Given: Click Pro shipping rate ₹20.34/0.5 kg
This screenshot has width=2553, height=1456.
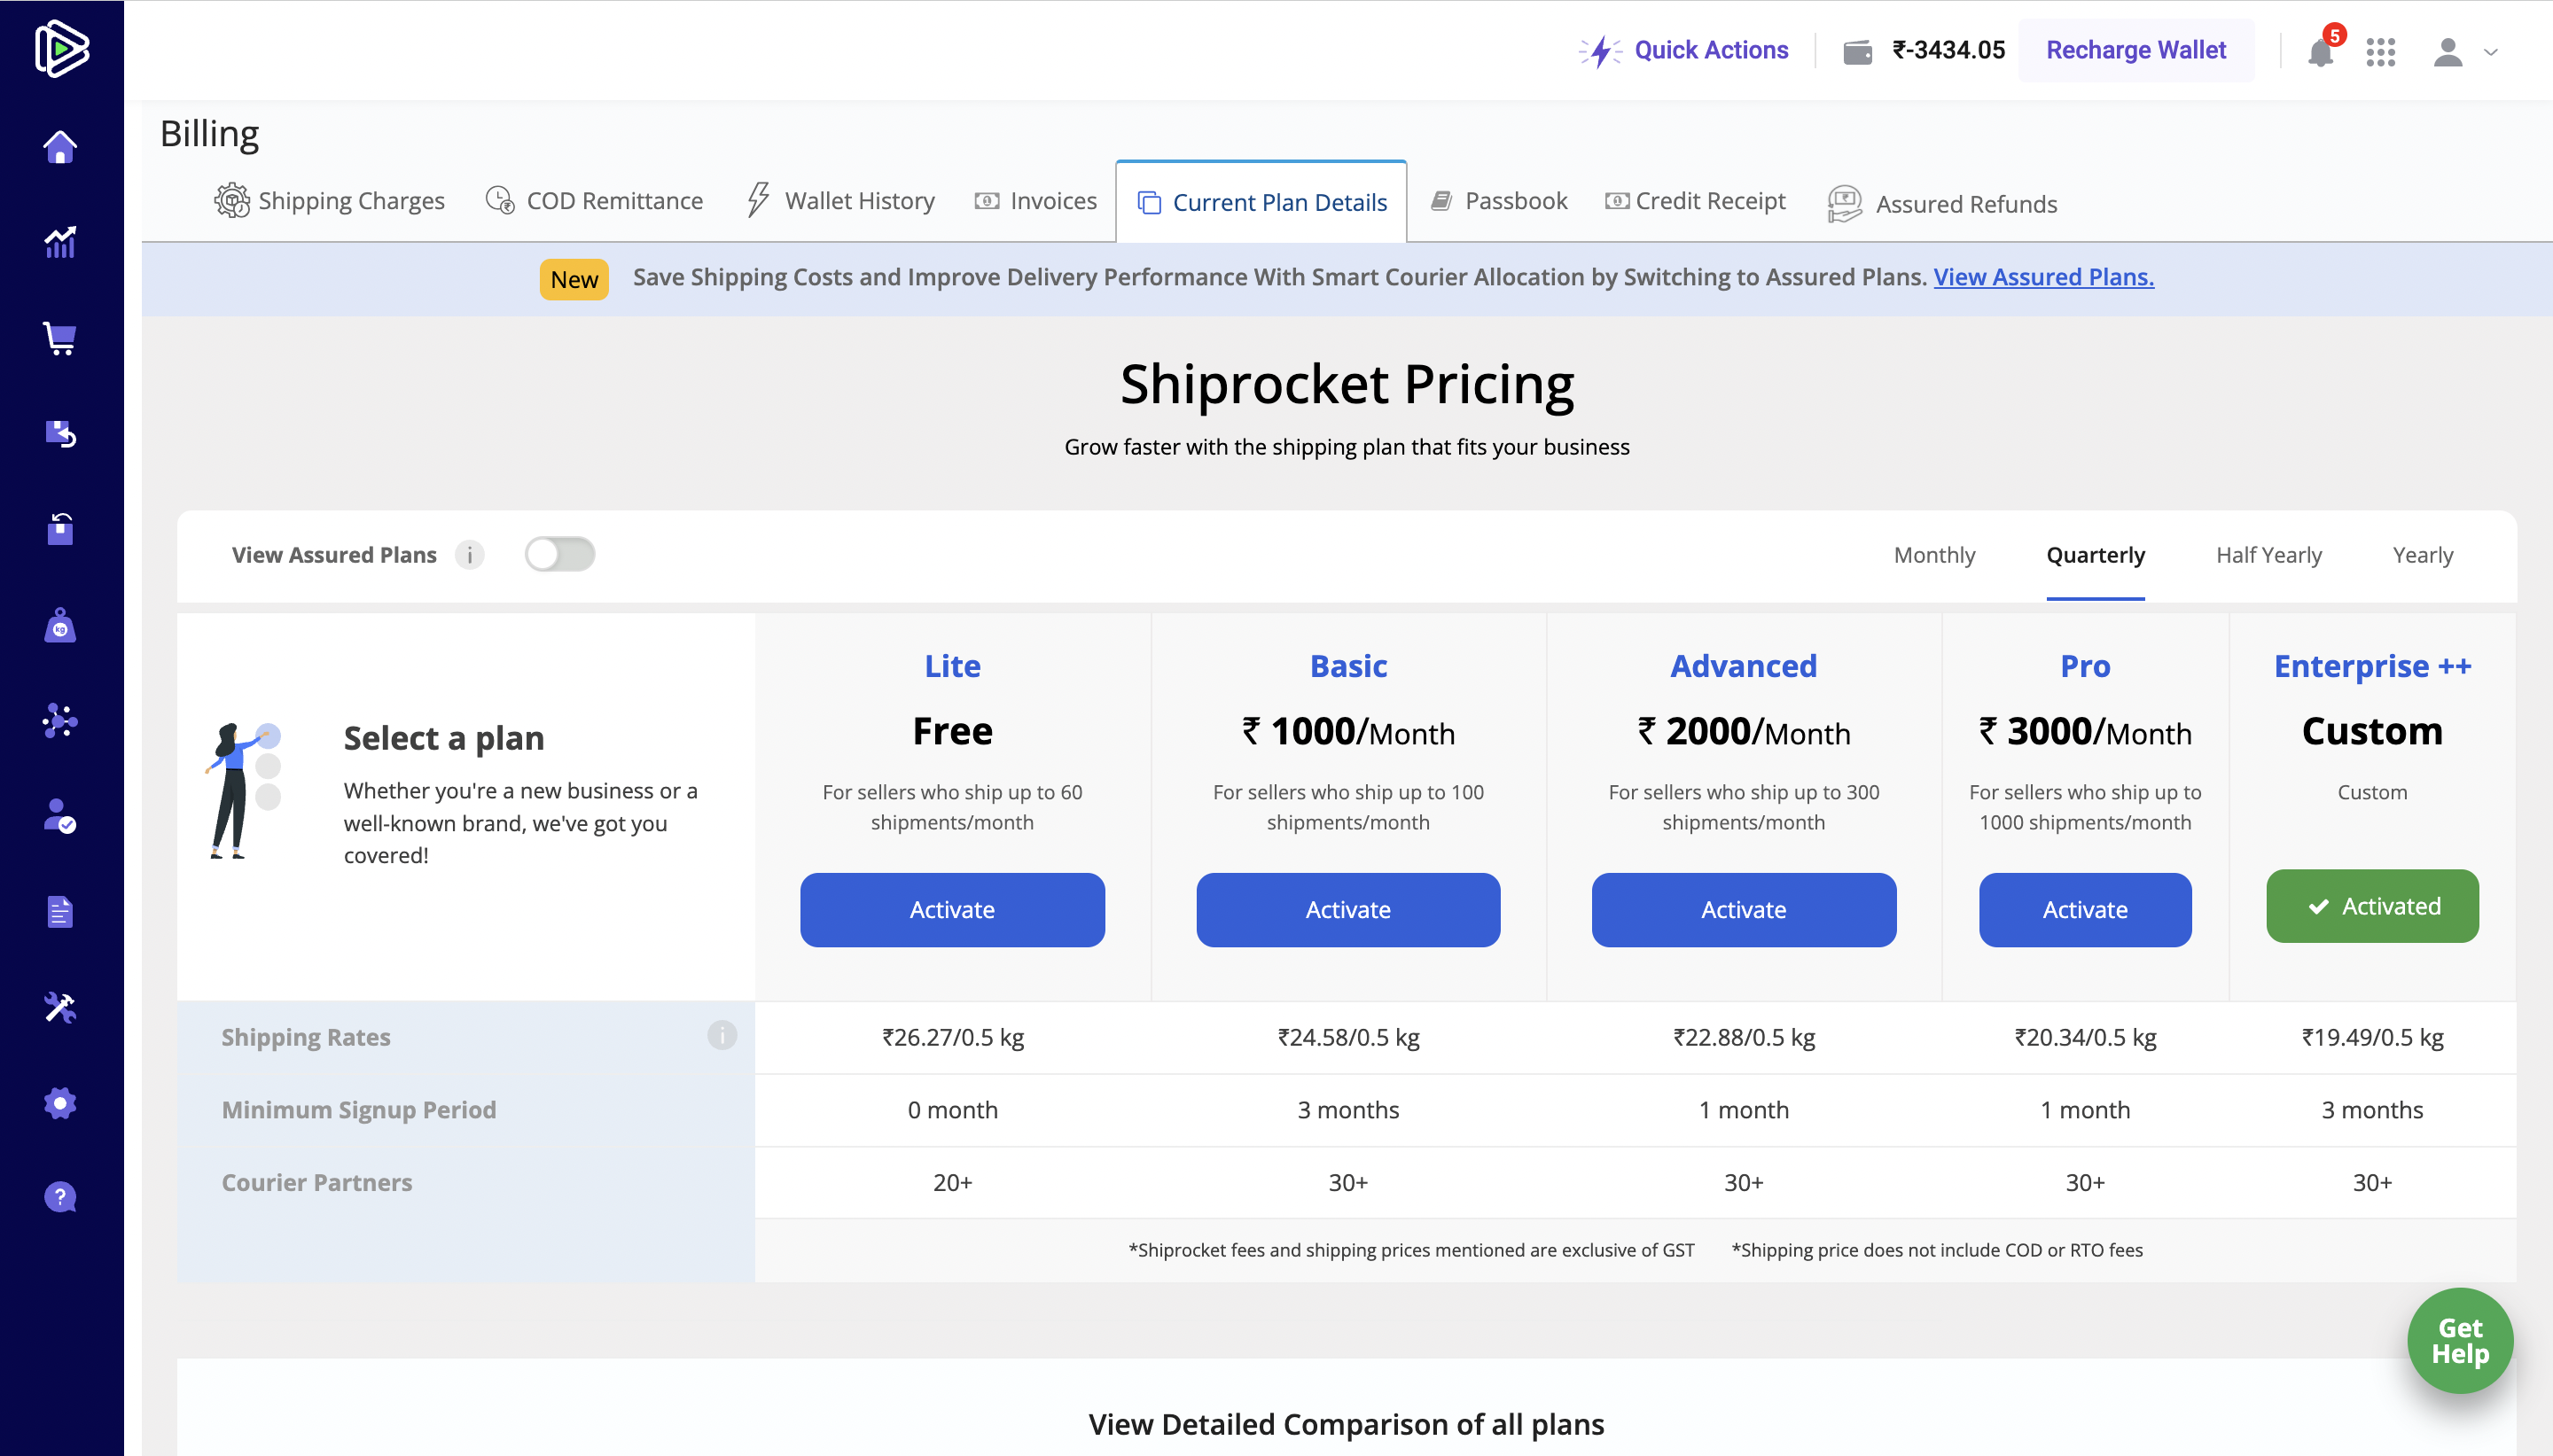Looking at the screenshot, I should 2085,1037.
